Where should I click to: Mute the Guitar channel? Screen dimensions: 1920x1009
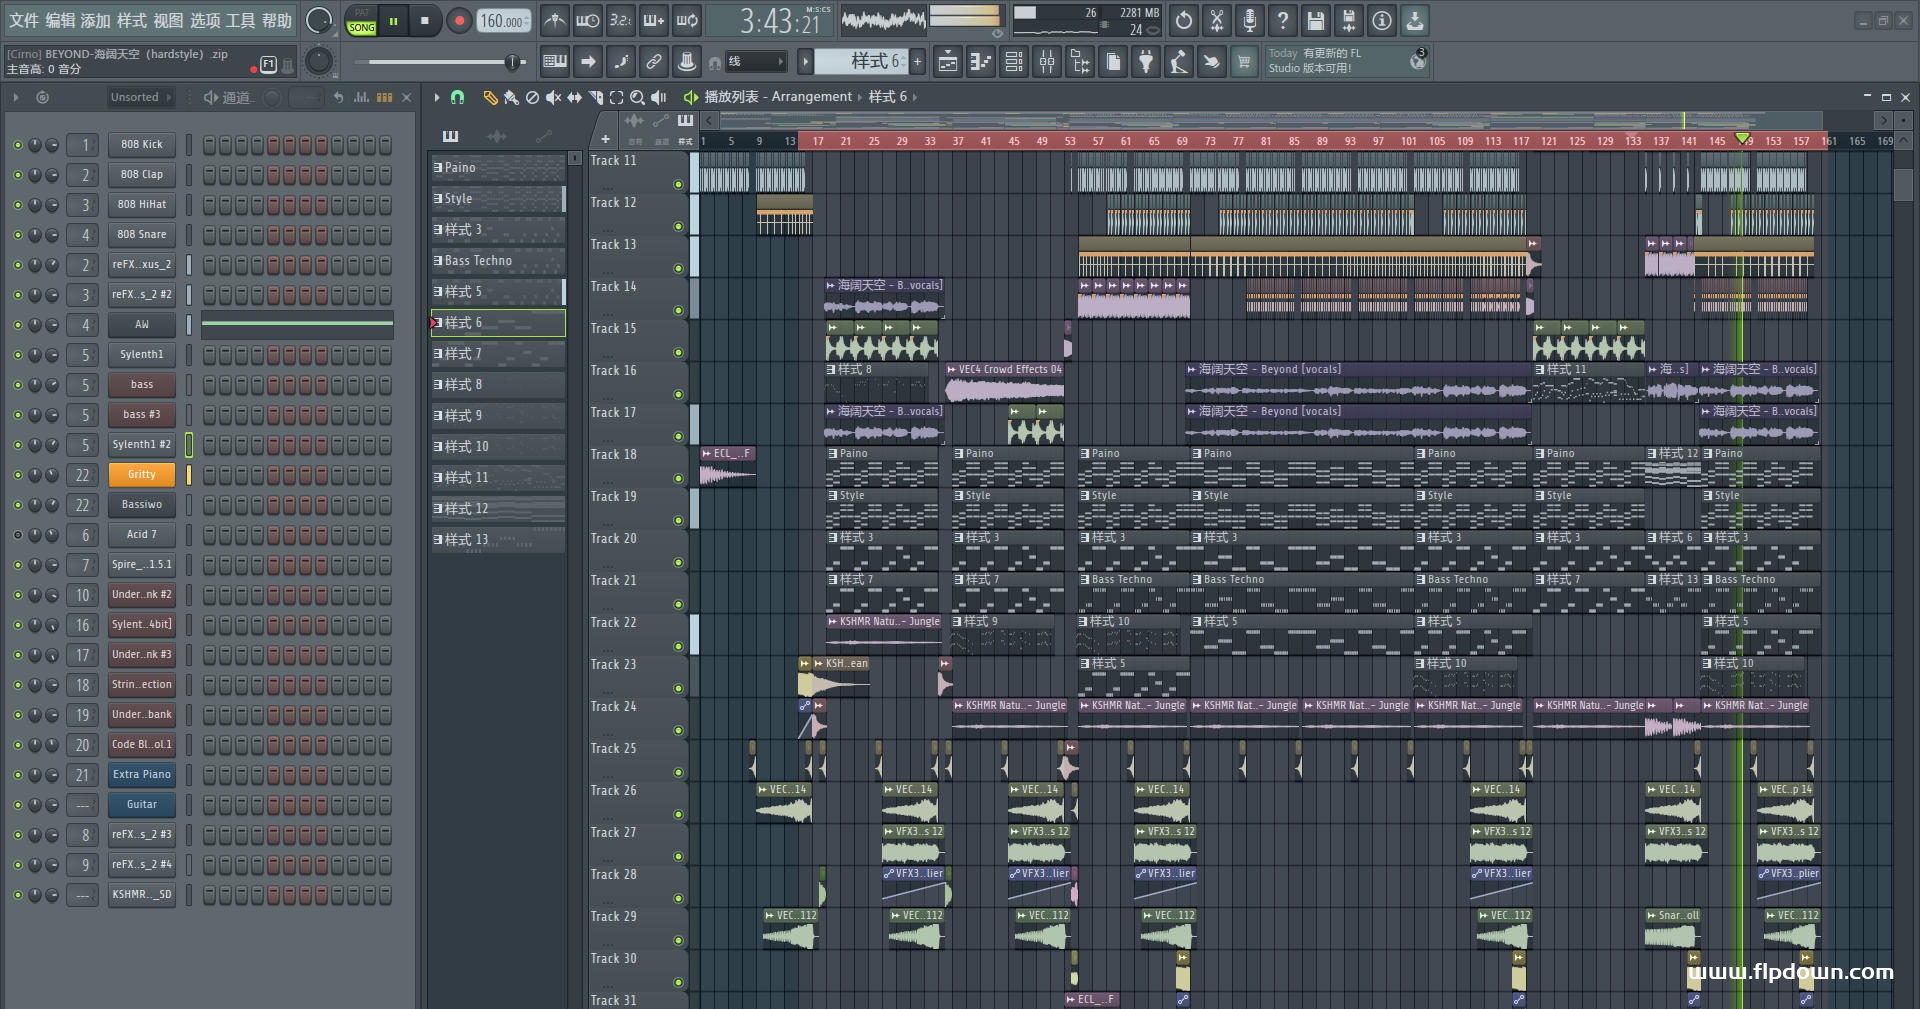tap(17, 805)
